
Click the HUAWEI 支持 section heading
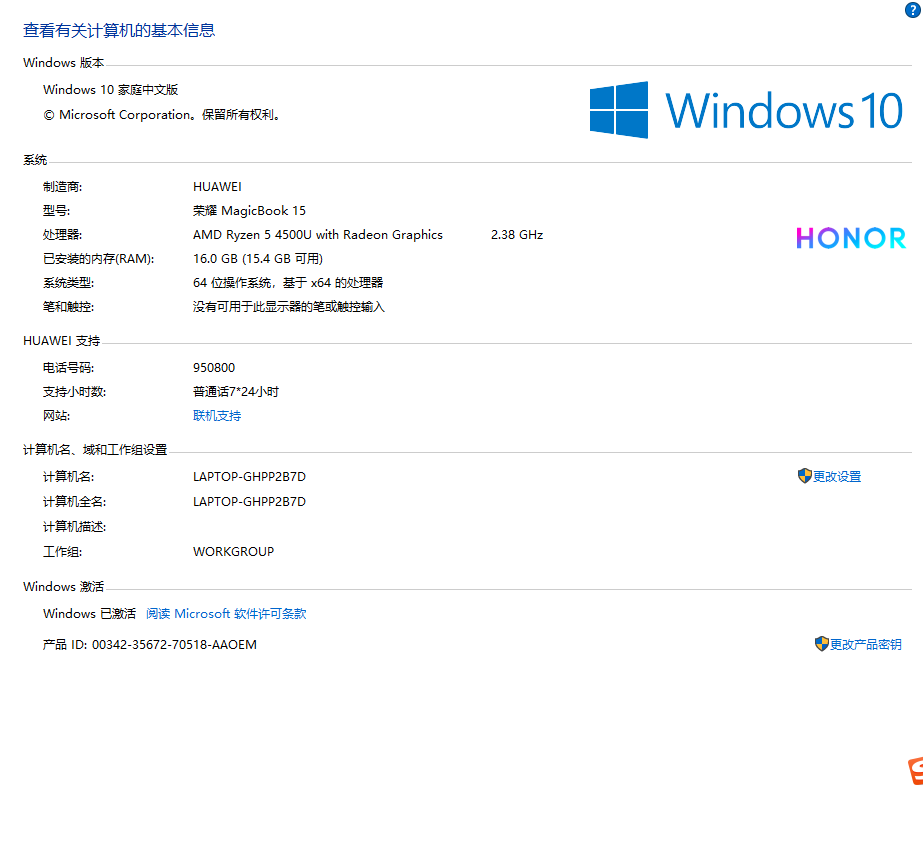coord(62,341)
